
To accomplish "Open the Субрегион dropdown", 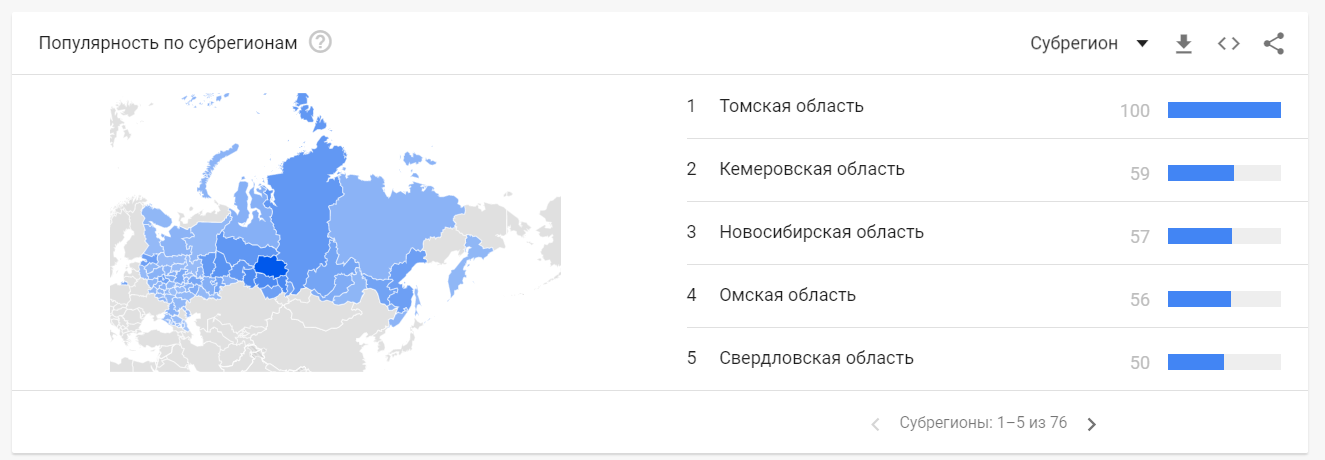I will point(1074,44).
